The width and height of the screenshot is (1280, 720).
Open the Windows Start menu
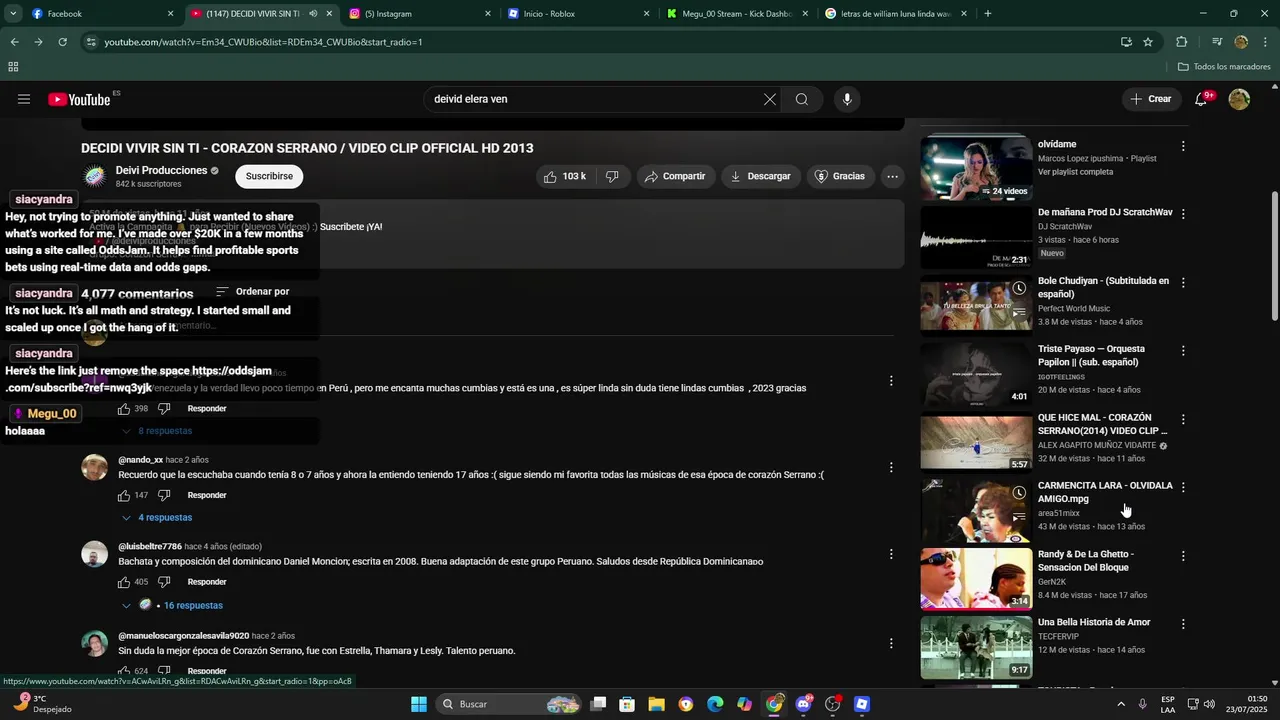point(419,704)
